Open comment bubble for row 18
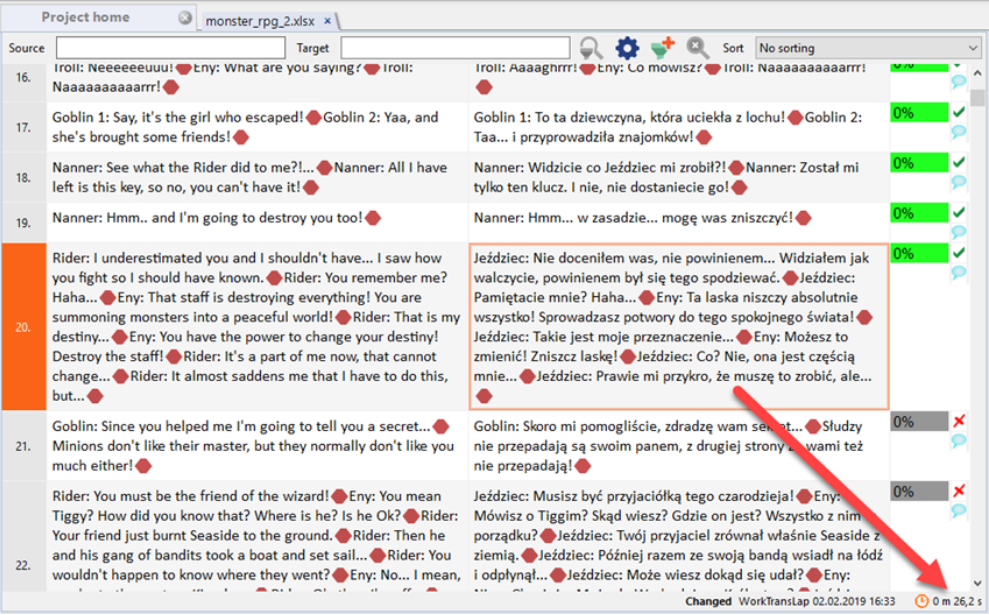This screenshot has width=989, height=615. (959, 182)
